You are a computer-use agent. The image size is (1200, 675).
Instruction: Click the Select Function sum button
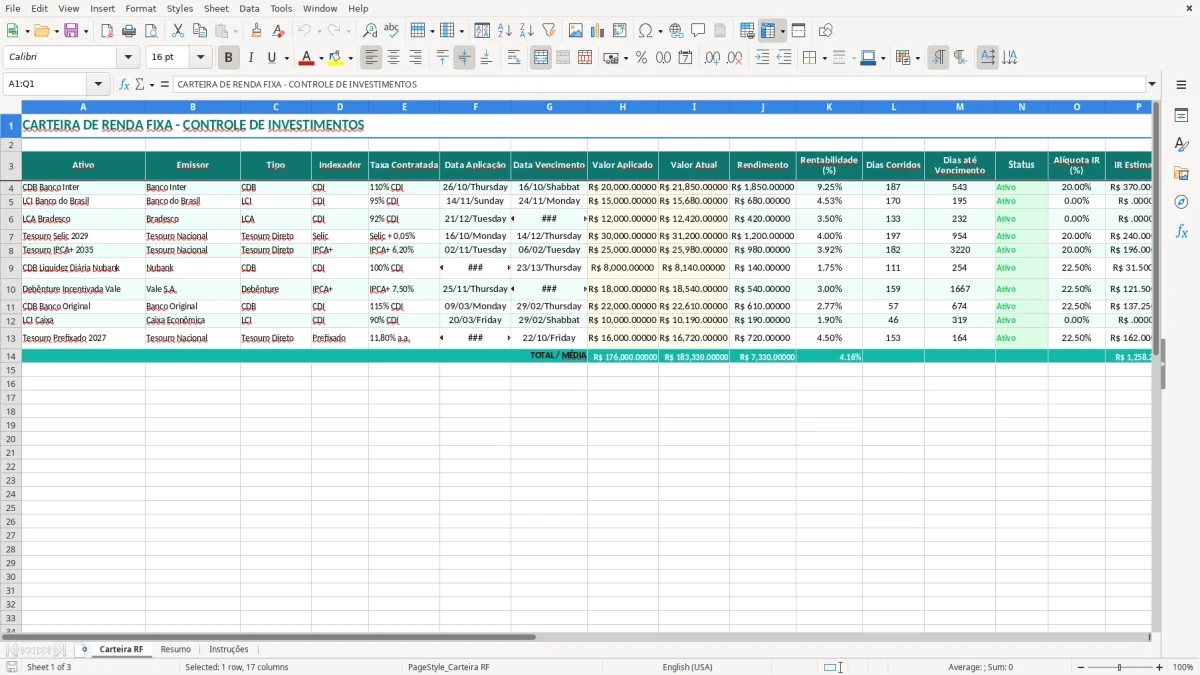point(139,84)
